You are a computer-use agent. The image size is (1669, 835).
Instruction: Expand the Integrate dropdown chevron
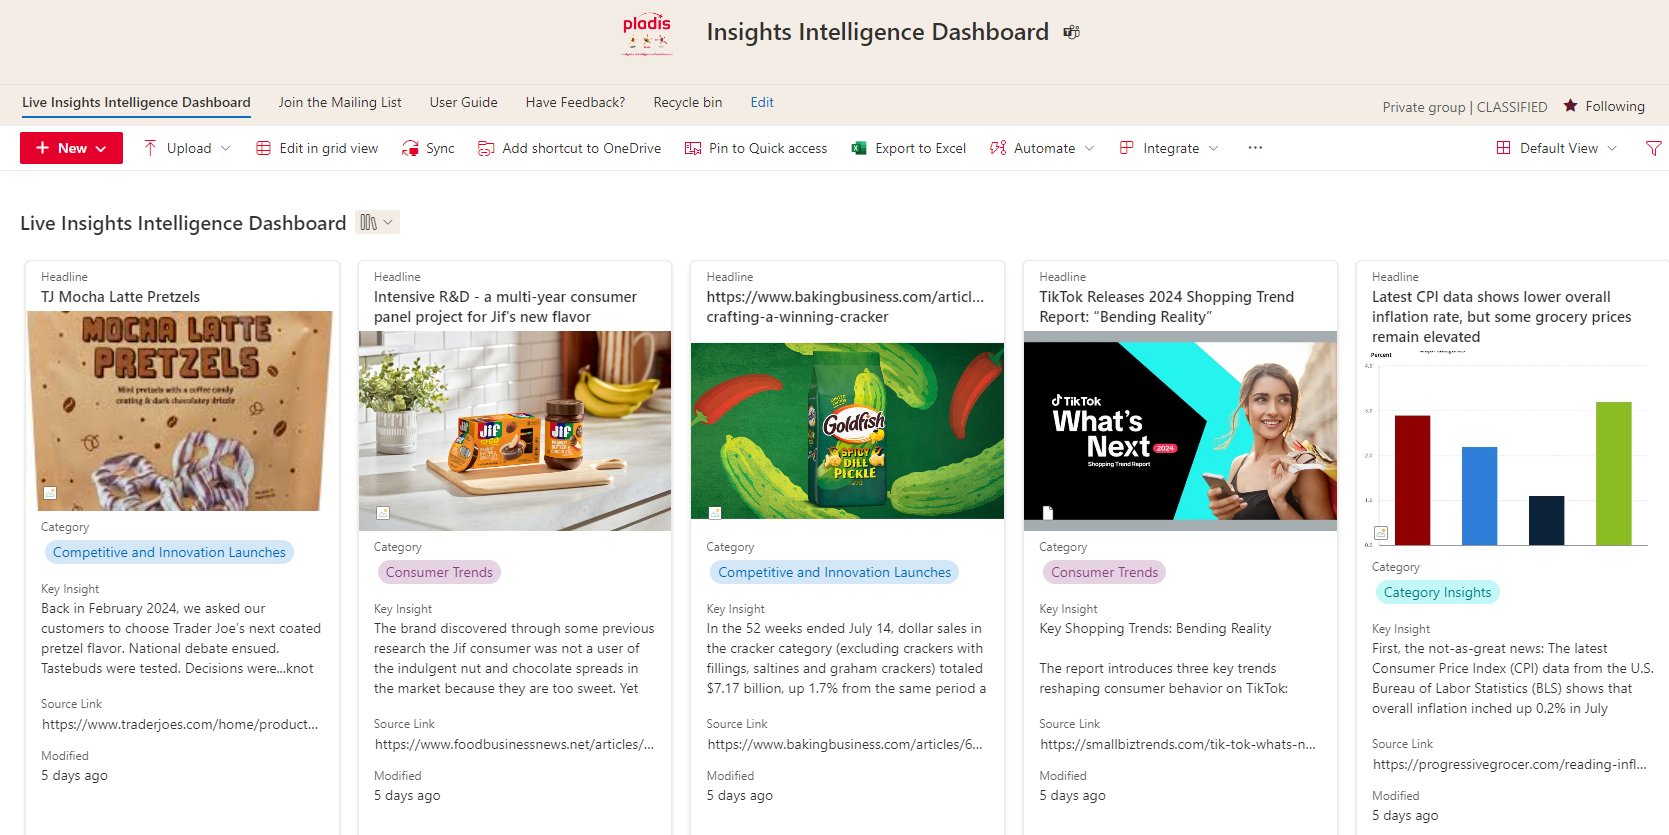[1213, 148]
